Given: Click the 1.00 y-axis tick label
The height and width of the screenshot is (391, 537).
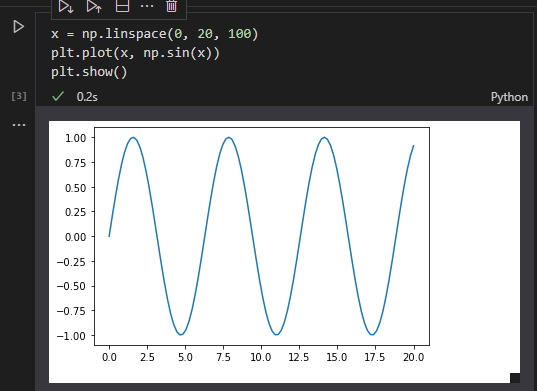Looking at the screenshot, I should click(75, 138).
